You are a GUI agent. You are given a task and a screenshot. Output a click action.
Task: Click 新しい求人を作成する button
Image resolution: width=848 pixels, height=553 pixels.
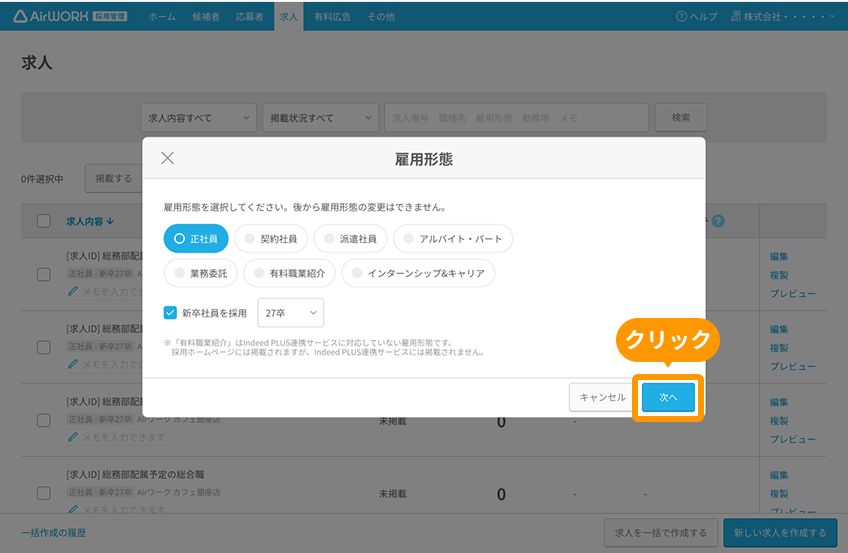[780, 532]
